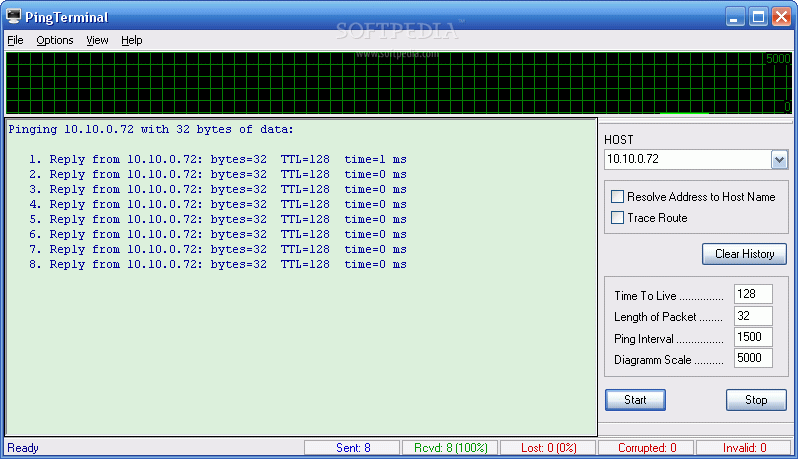Click the 'Sent: 8' status panel

click(352, 448)
